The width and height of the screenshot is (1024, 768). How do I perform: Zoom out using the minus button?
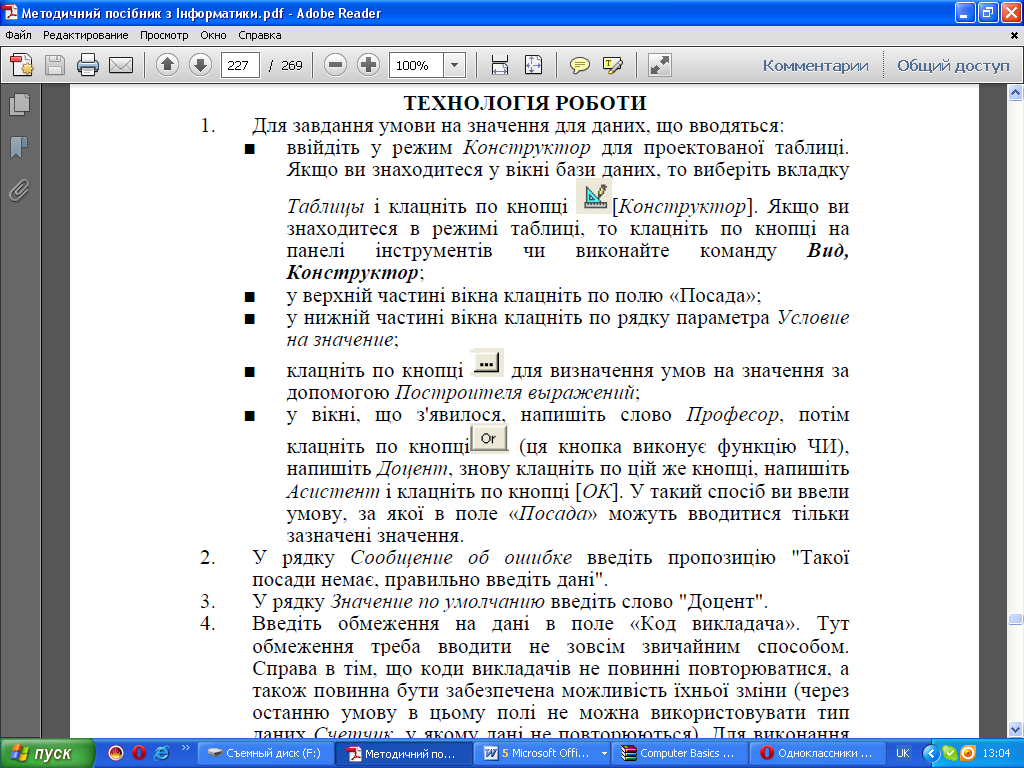tap(335, 65)
